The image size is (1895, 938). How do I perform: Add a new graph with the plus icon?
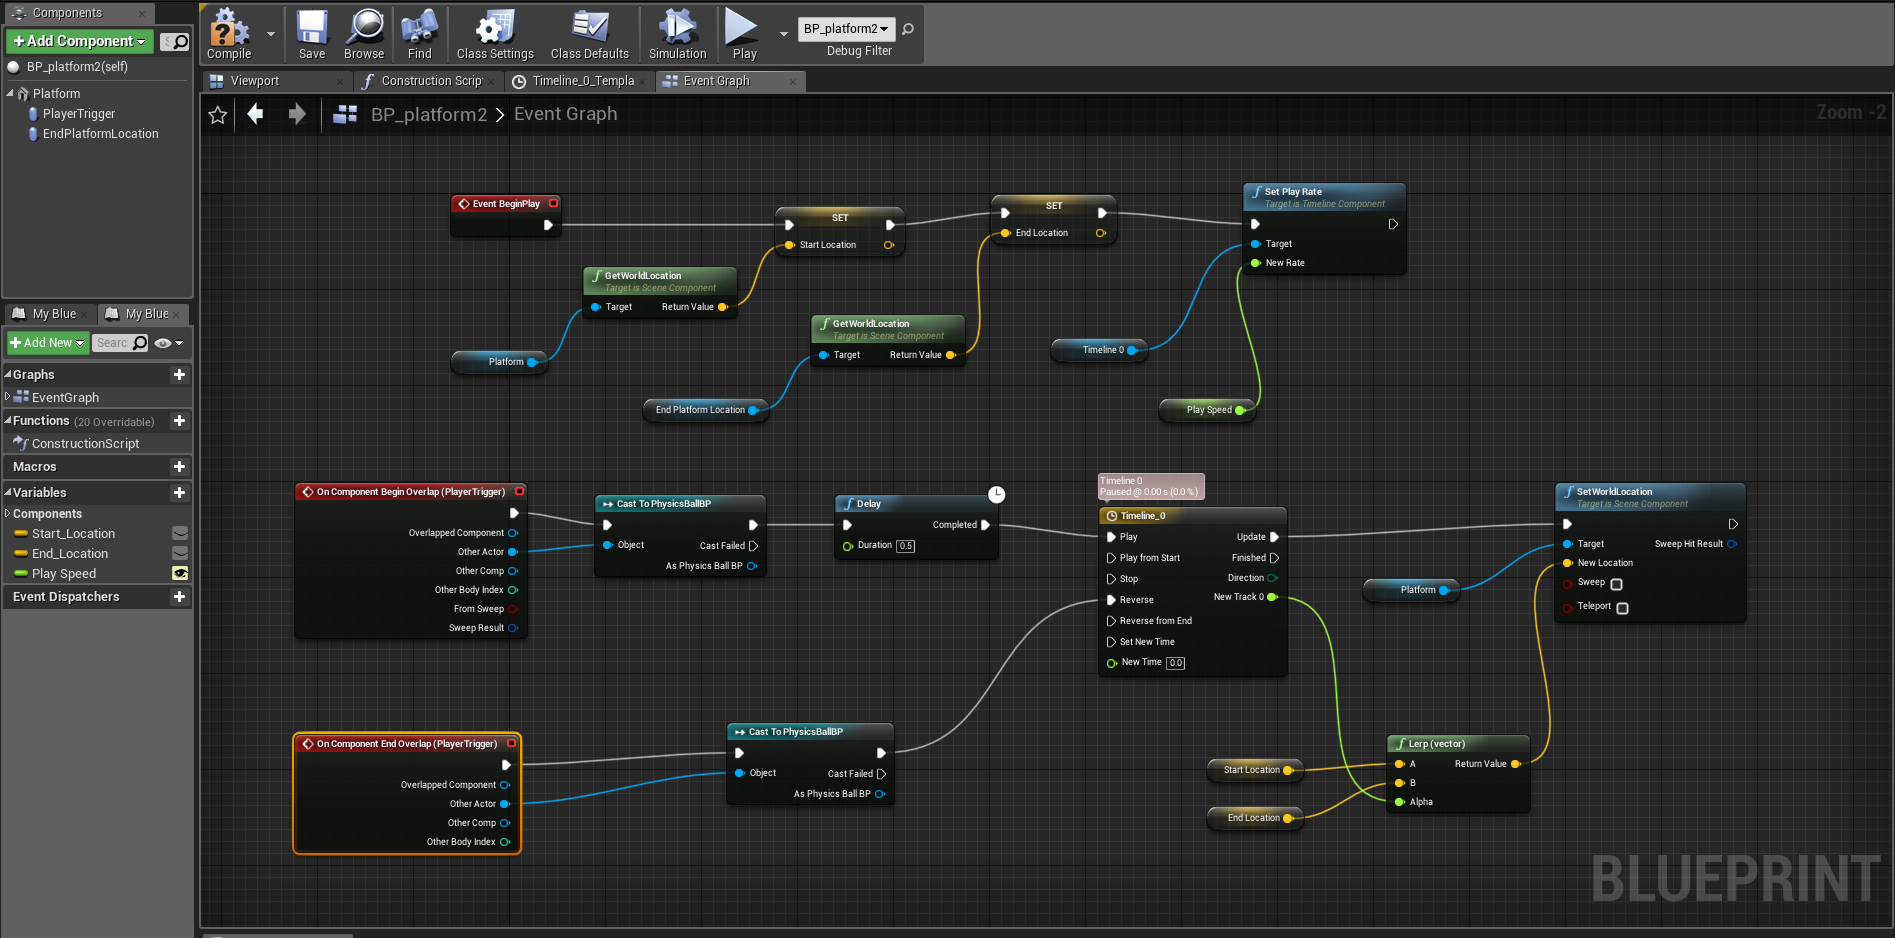[180, 374]
